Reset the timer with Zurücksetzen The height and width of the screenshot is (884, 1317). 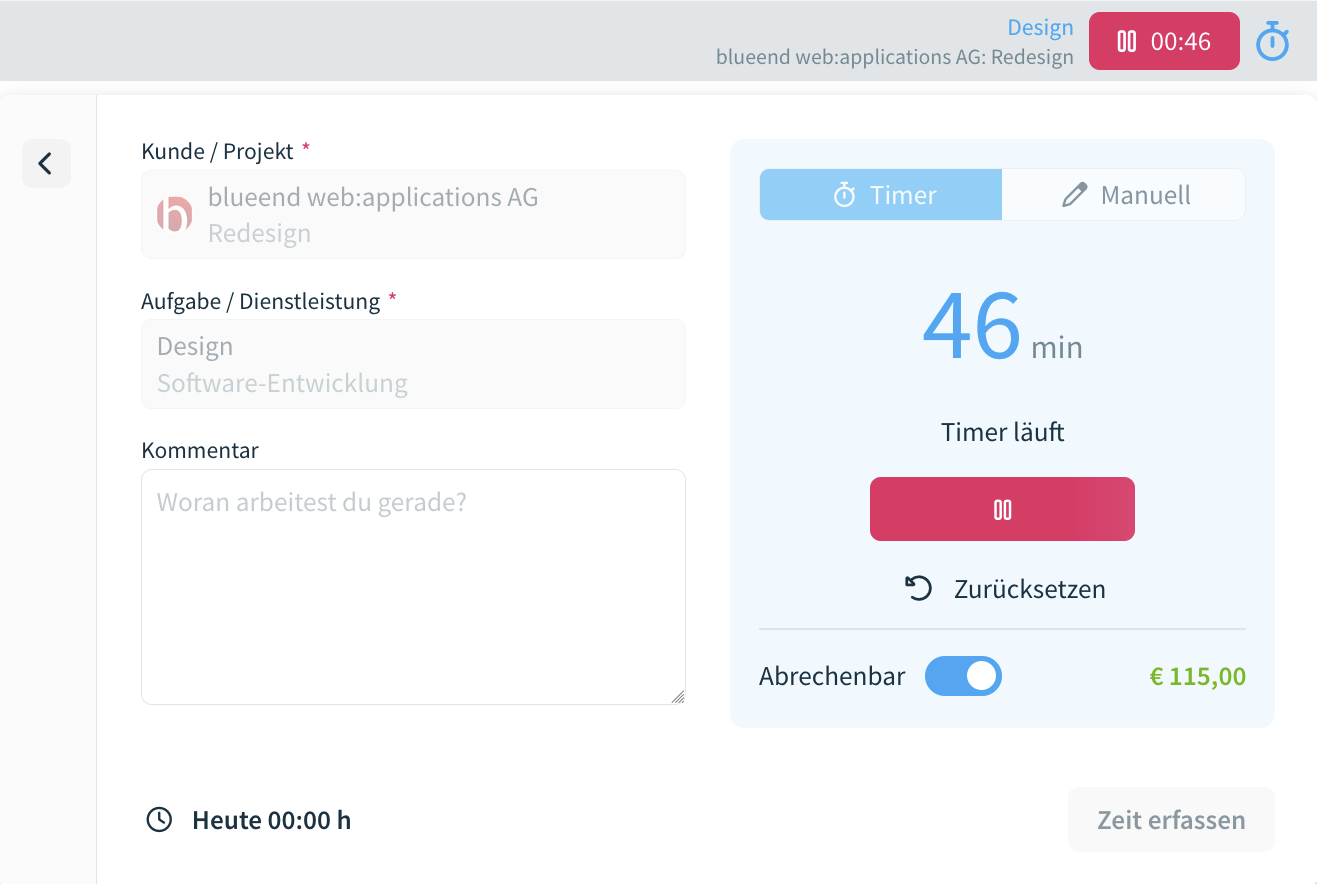(1004, 588)
